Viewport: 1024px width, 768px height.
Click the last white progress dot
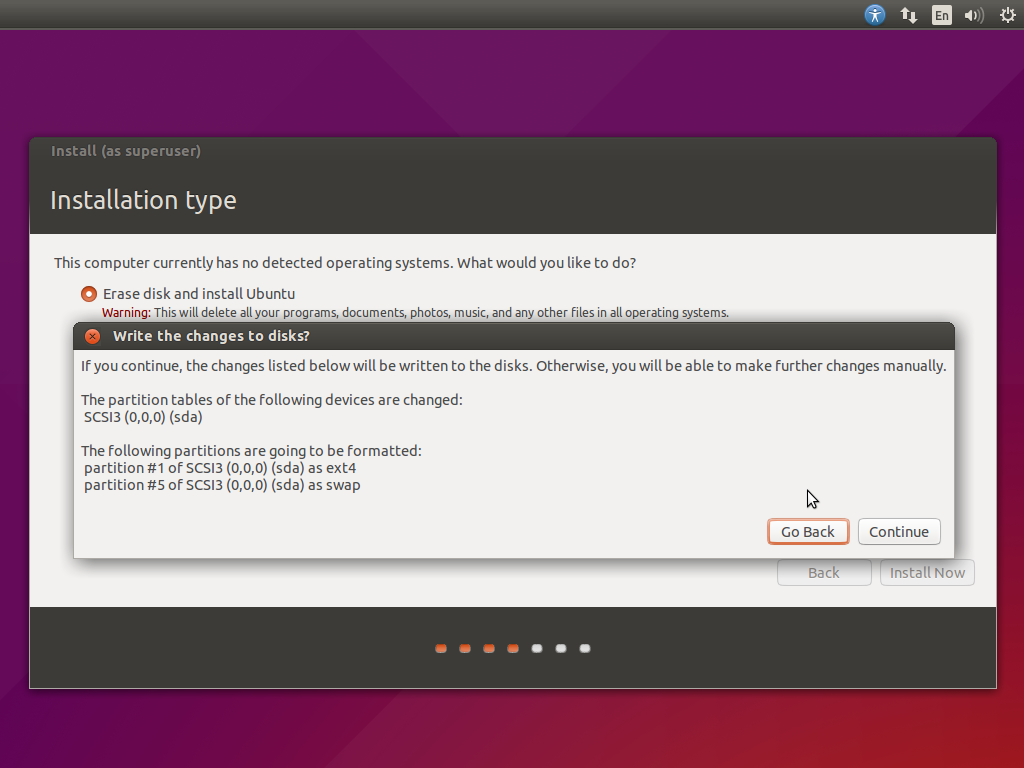[x=585, y=649]
